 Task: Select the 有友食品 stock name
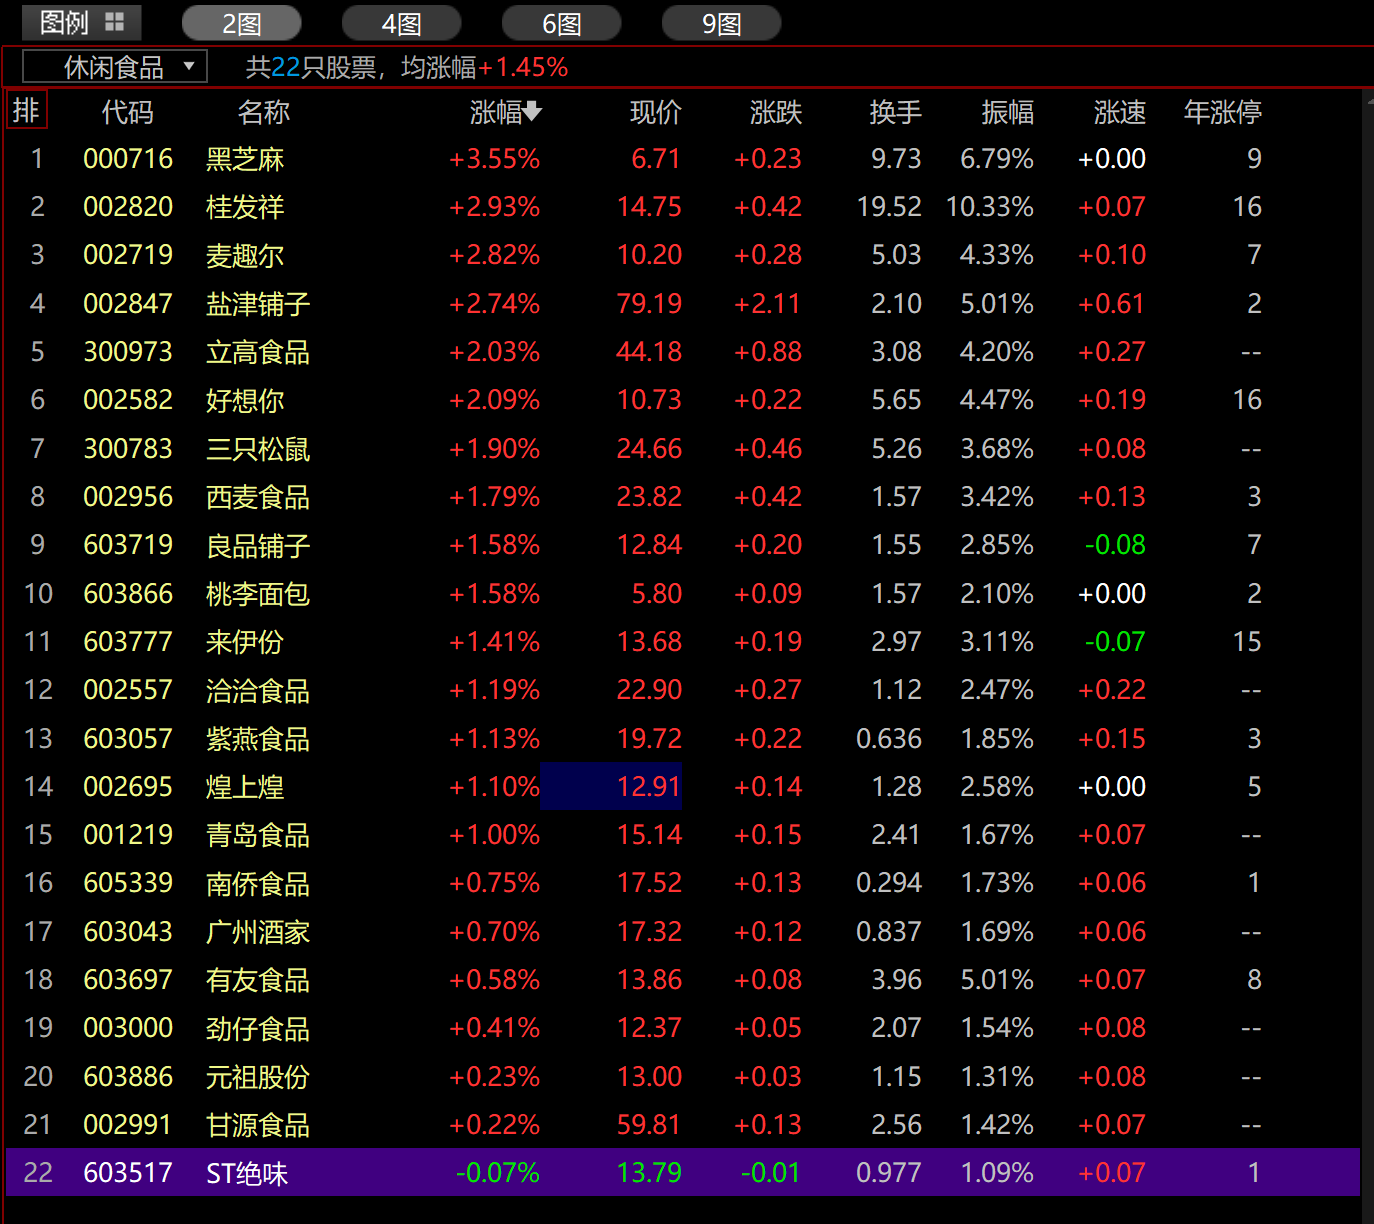coord(258,980)
